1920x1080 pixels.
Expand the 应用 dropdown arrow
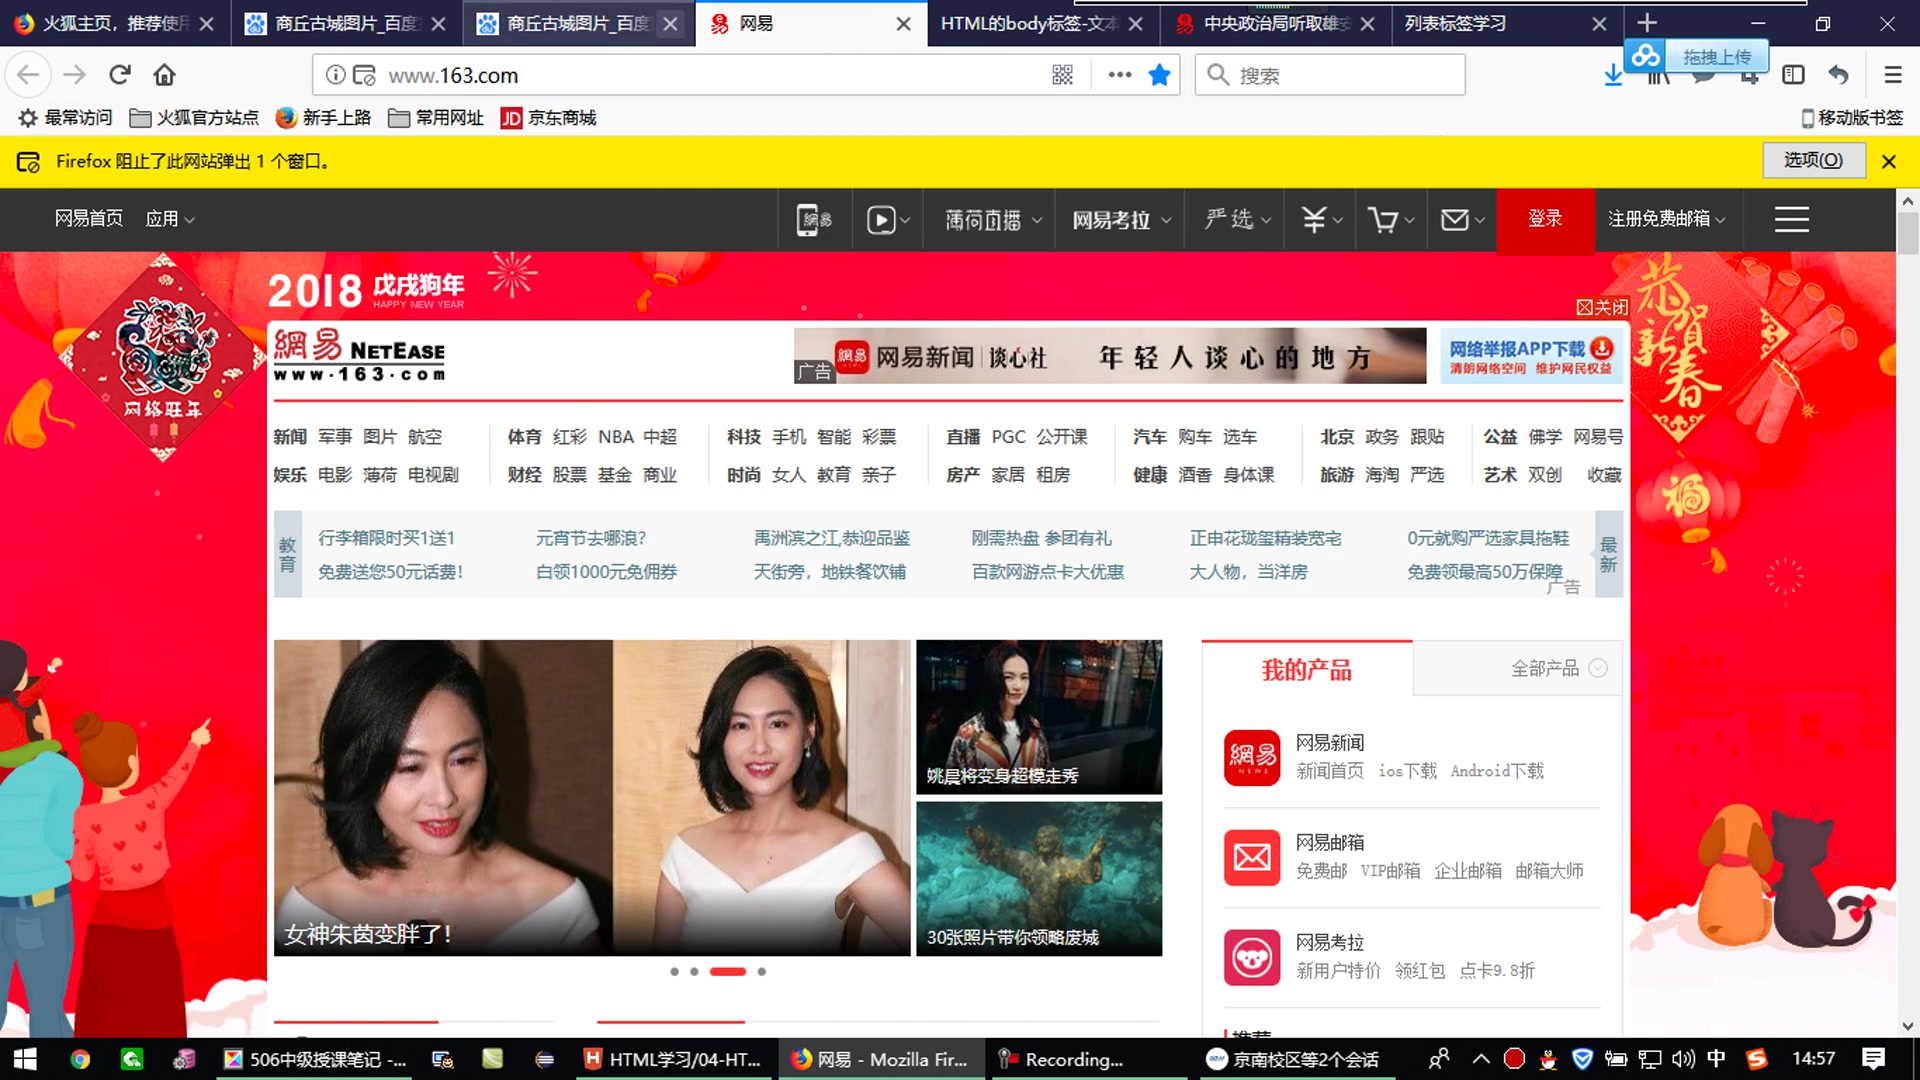click(188, 219)
